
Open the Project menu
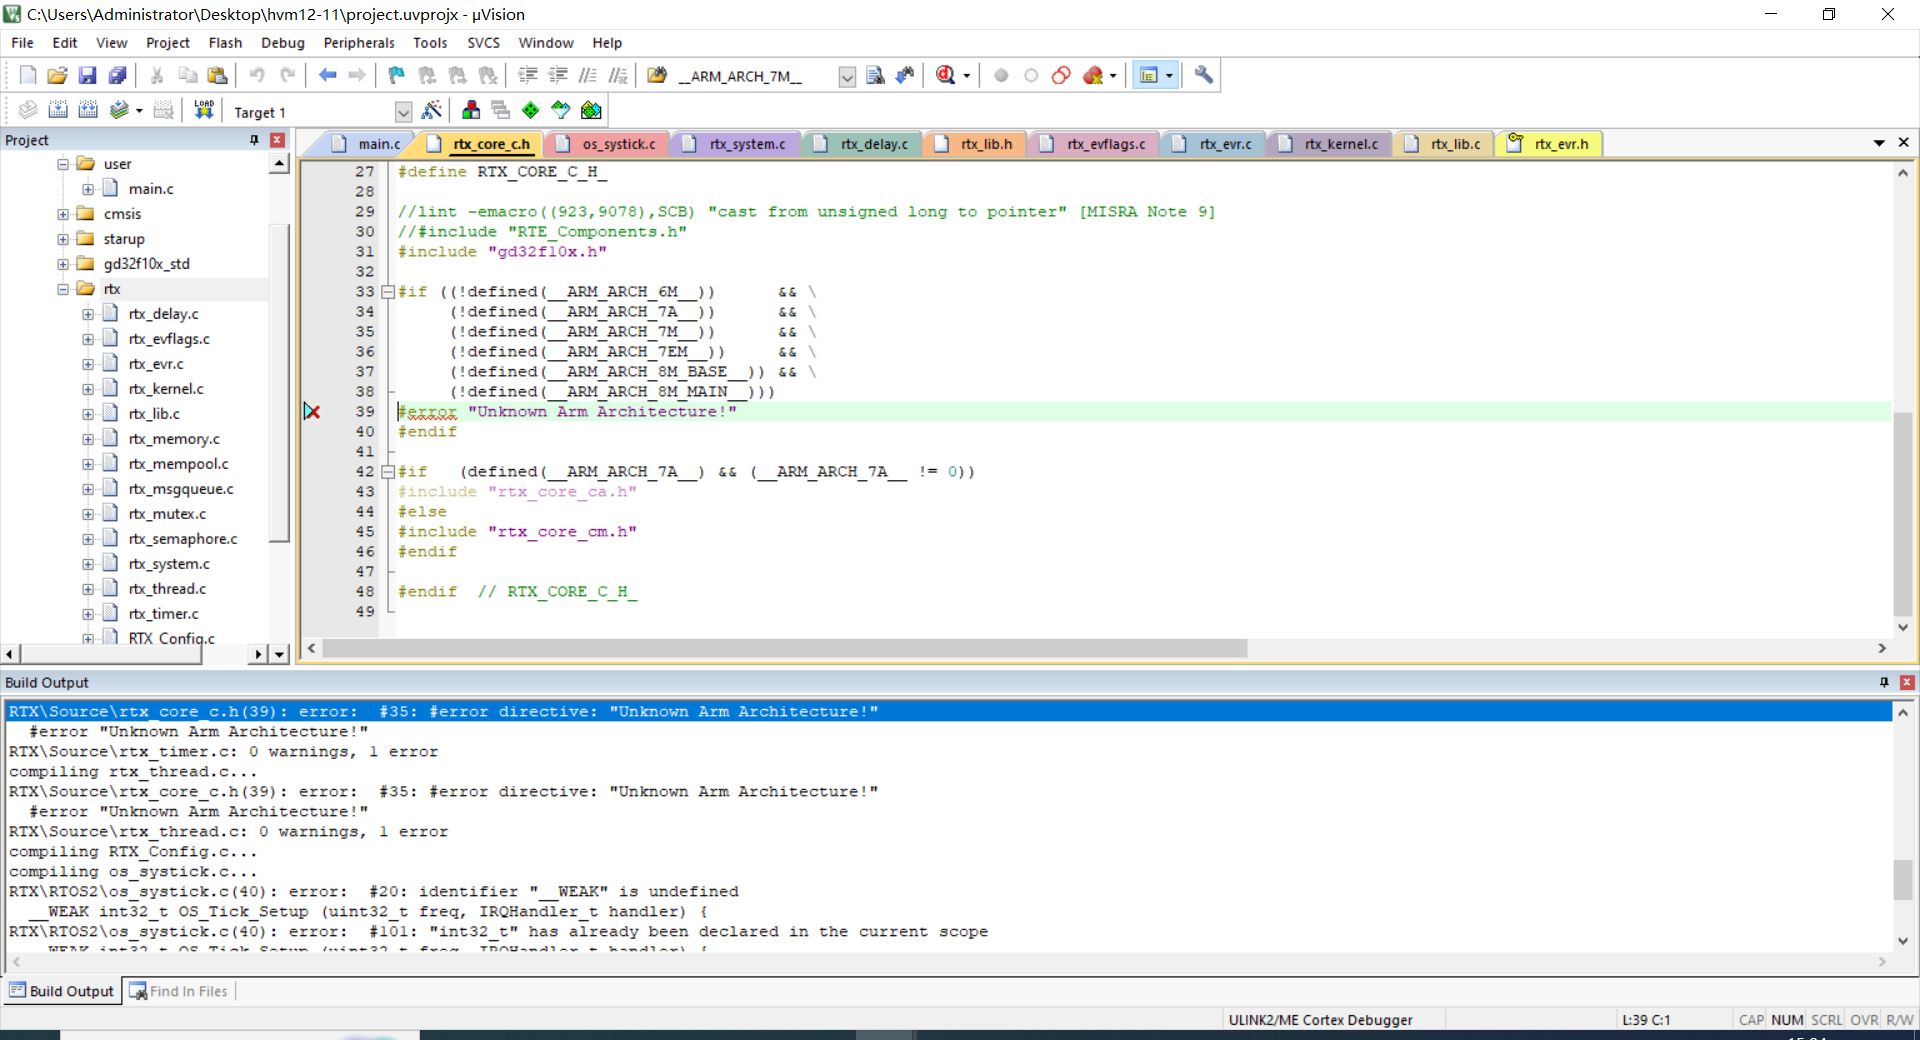(167, 43)
